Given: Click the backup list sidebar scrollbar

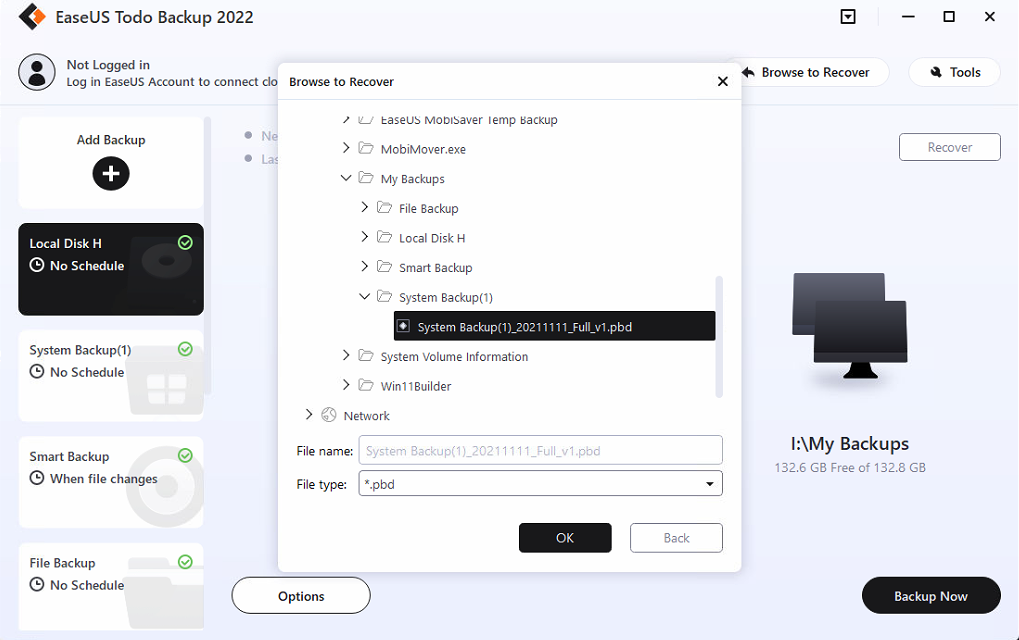Looking at the screenshot, I should (208, 255).
